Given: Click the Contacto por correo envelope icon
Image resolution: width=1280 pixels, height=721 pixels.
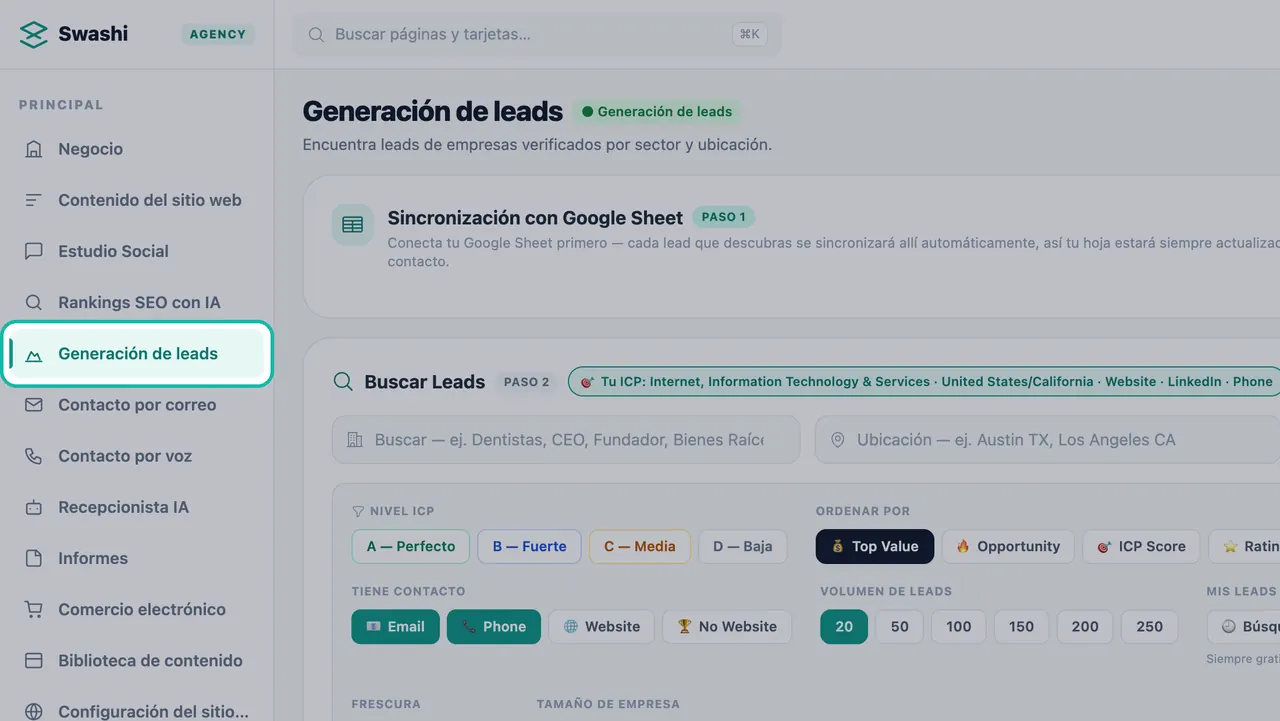Looking at the screenshot, I should coord(34,405).
